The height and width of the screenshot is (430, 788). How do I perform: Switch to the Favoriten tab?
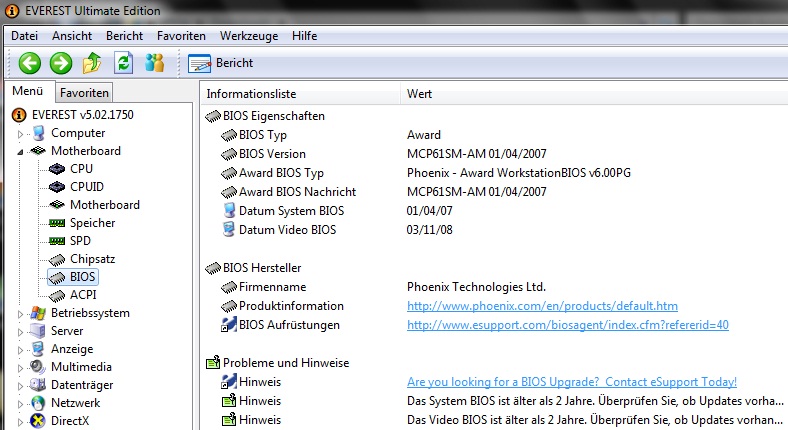[84, 93]
